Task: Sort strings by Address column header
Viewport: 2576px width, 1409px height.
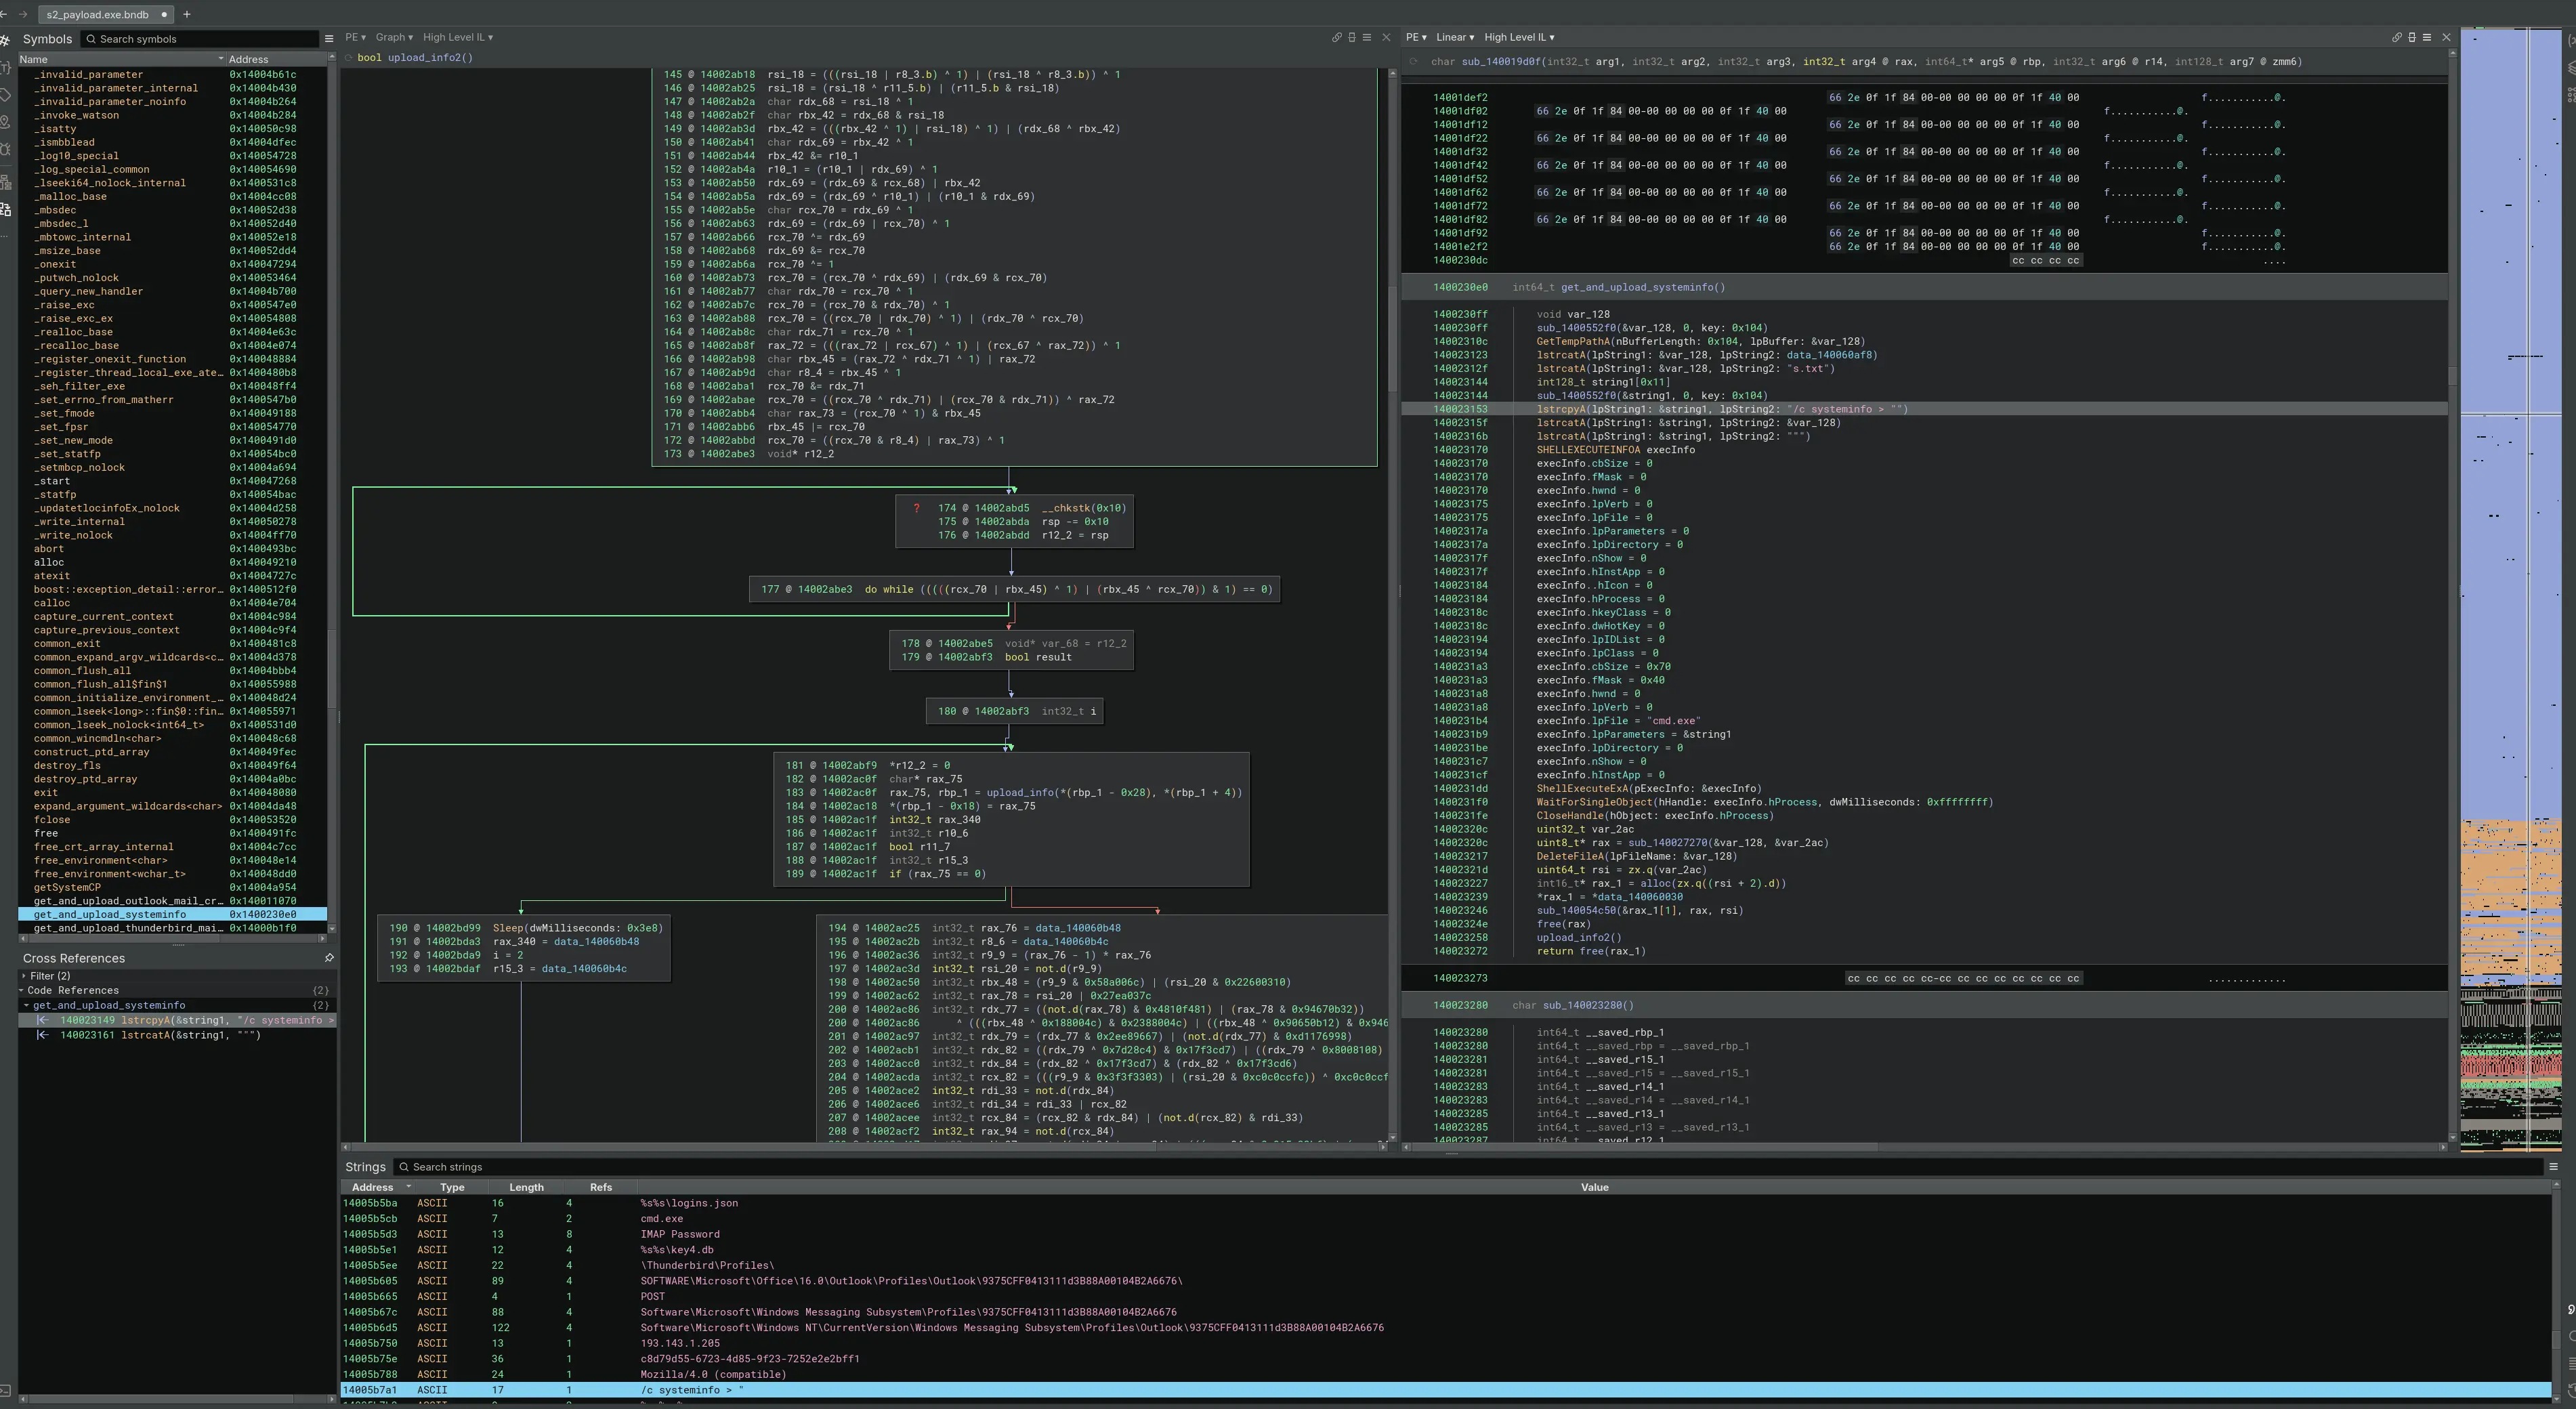Action: point(373,1187)
